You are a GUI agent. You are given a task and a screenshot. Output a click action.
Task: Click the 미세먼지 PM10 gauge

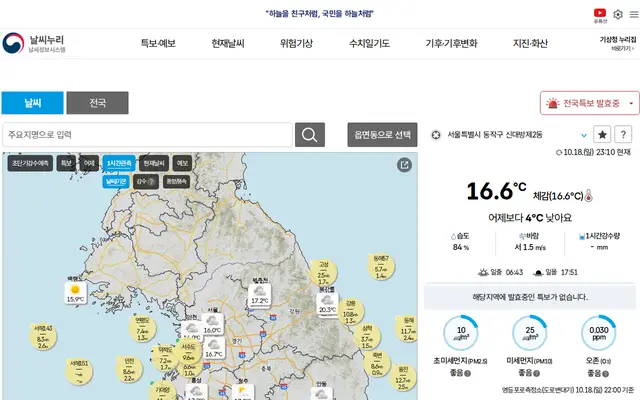point(530,333)
